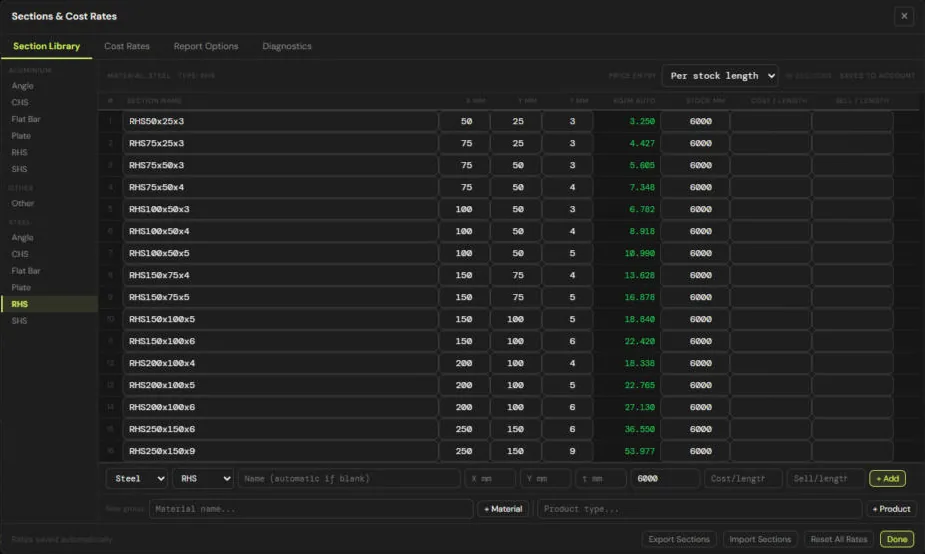925x554 pixels.
Task: Click Import Sections button
Action: (x=760, y=539)
